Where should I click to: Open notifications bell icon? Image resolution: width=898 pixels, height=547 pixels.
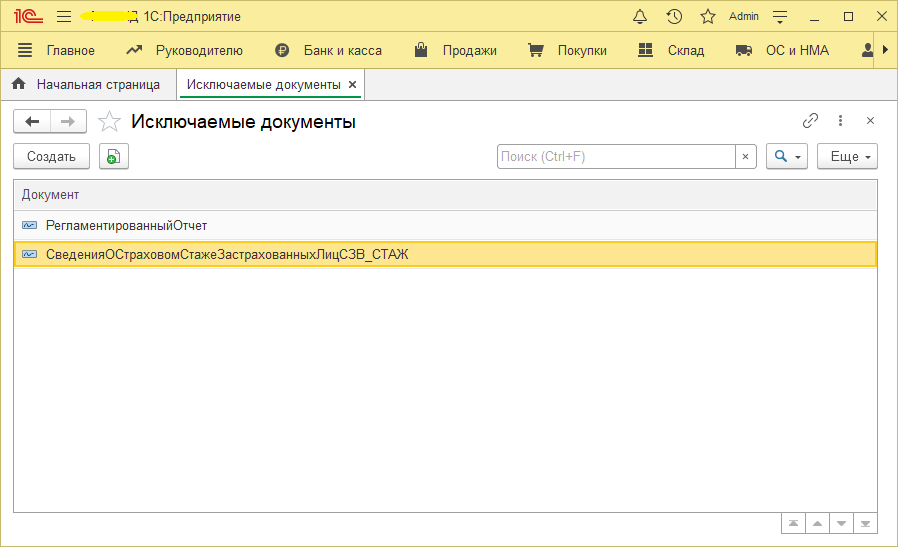point(640,17)
